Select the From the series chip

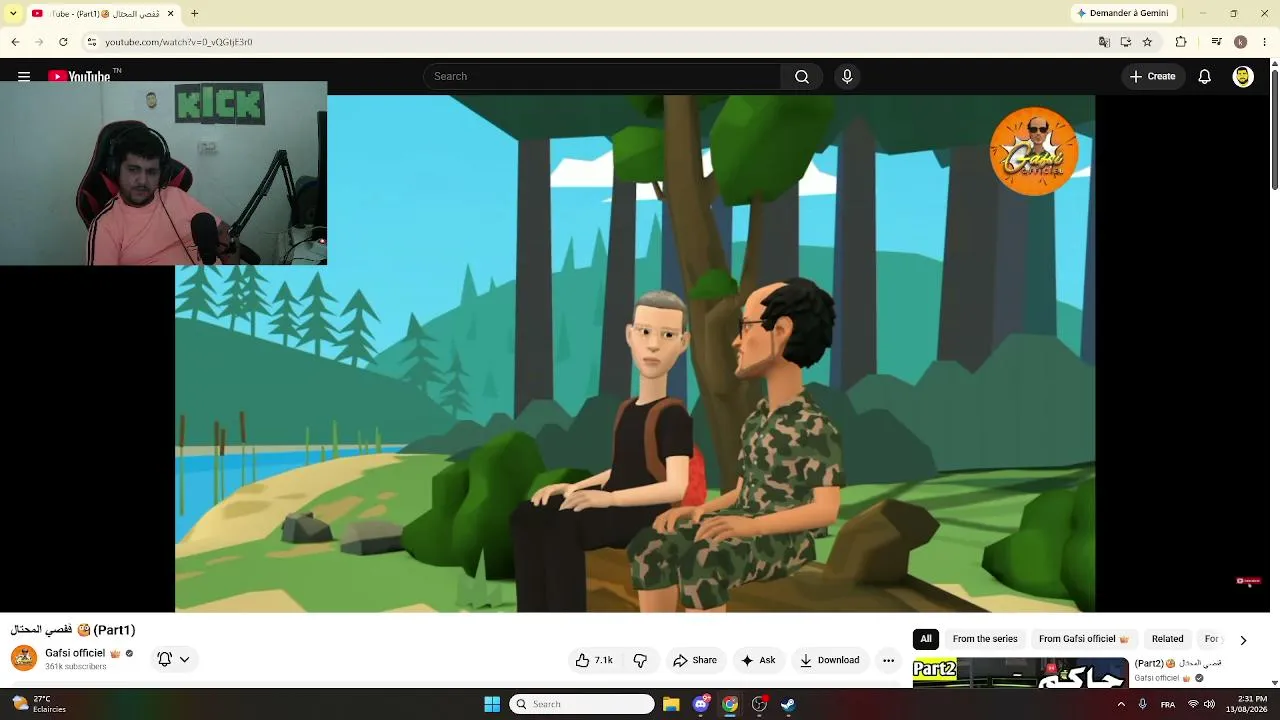(985, 639)
